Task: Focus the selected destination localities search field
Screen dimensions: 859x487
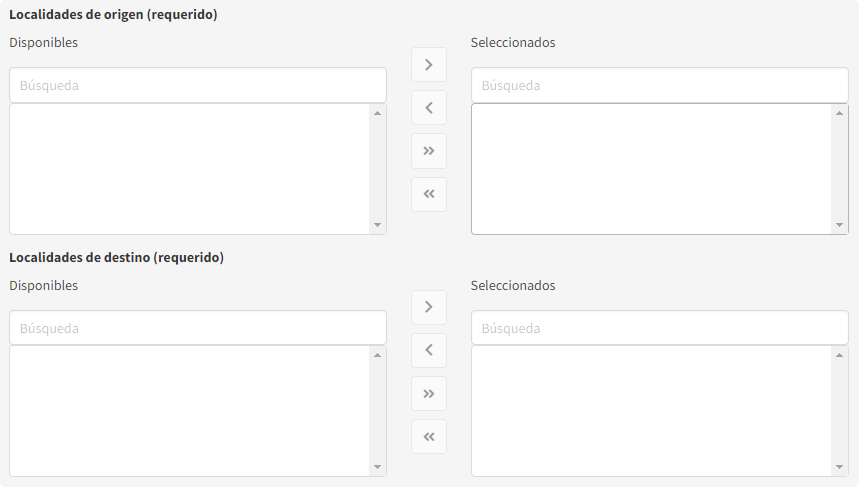Action: (x=659, y=328)
